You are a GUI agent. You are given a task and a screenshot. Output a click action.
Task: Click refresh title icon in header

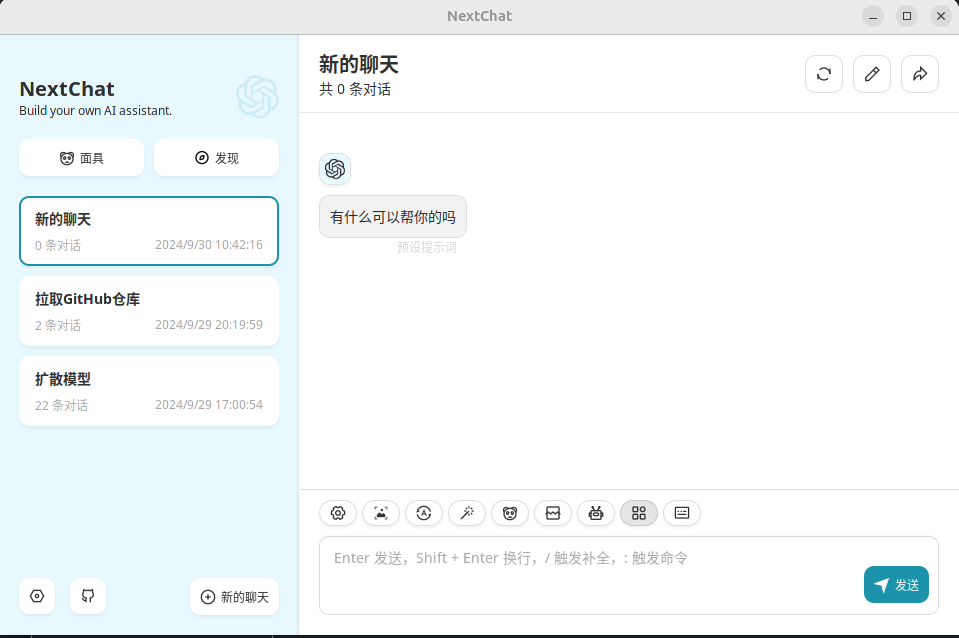(x=824, y=74)
